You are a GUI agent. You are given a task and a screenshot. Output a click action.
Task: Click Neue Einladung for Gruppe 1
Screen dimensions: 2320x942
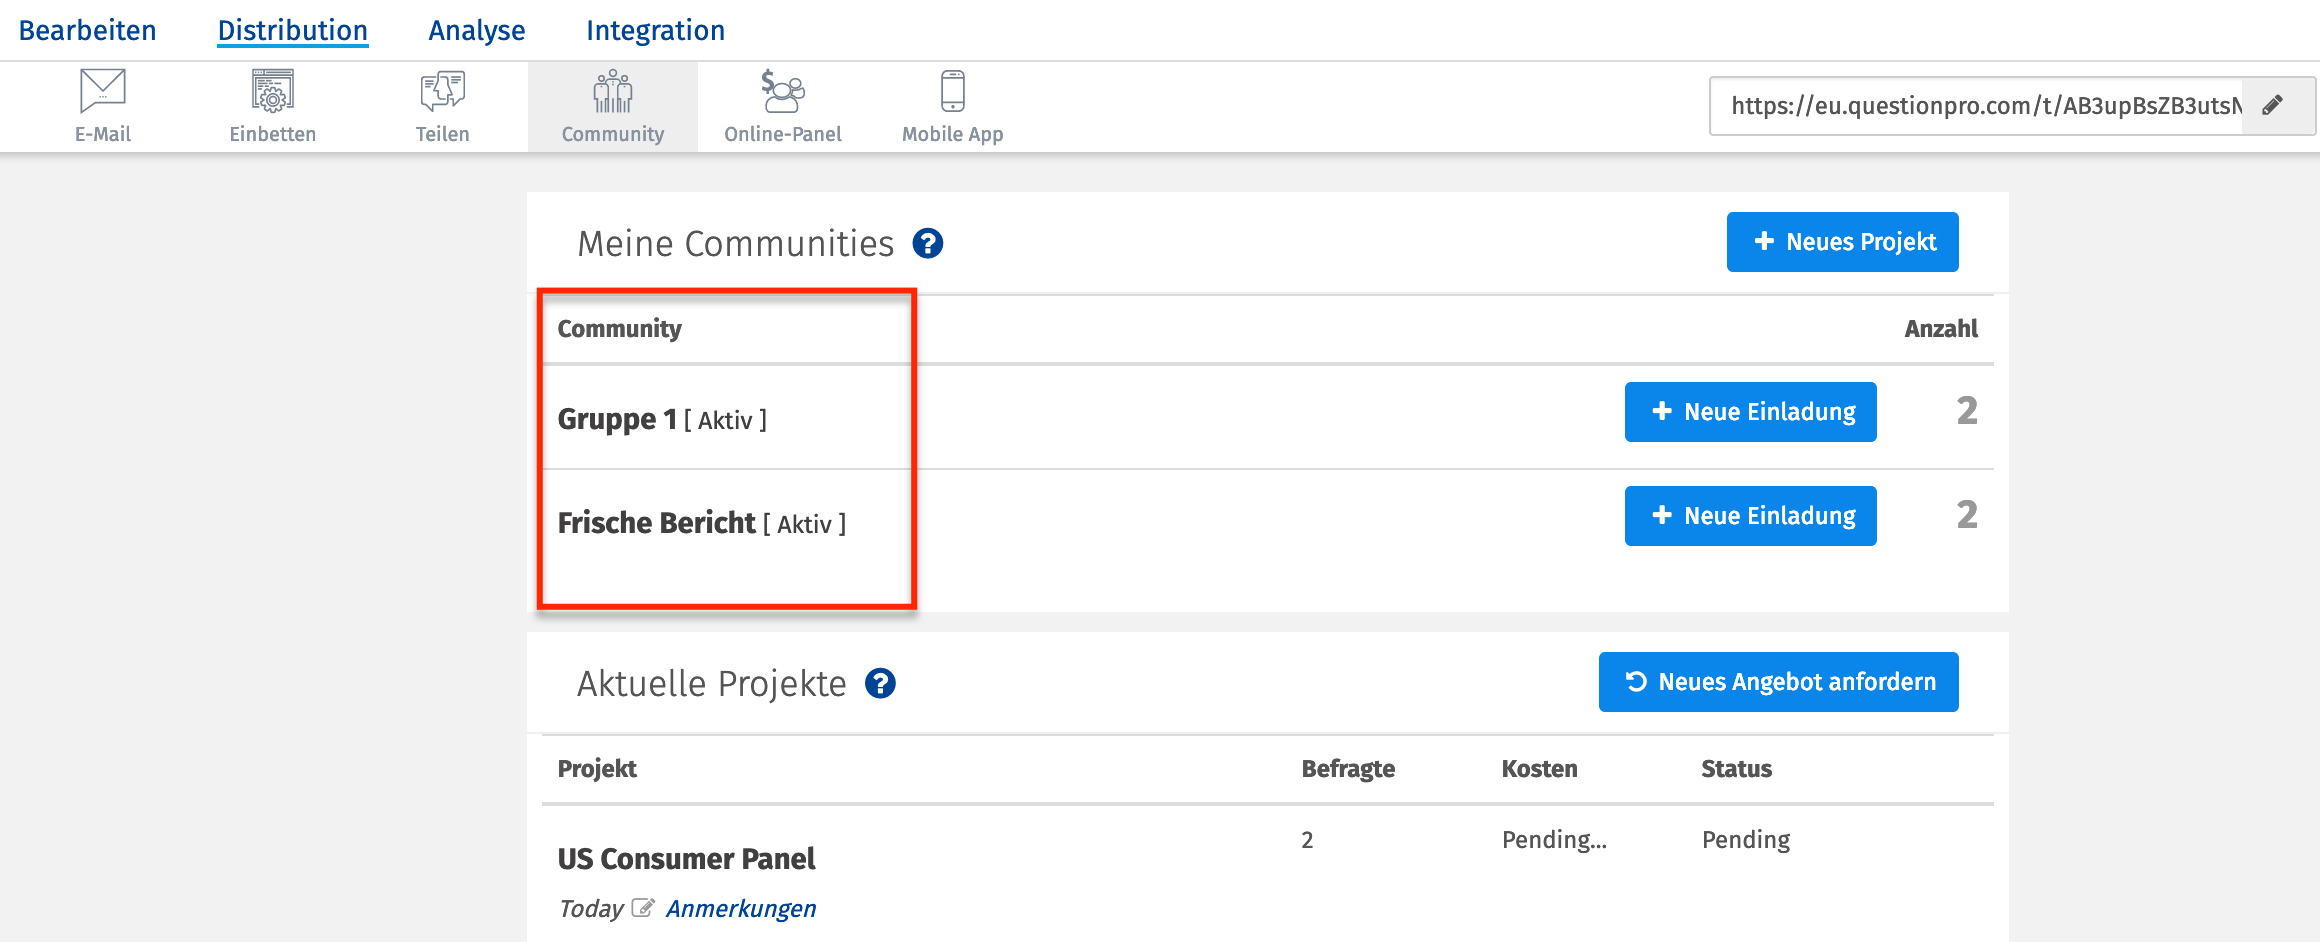click(x=1750, y=412)
